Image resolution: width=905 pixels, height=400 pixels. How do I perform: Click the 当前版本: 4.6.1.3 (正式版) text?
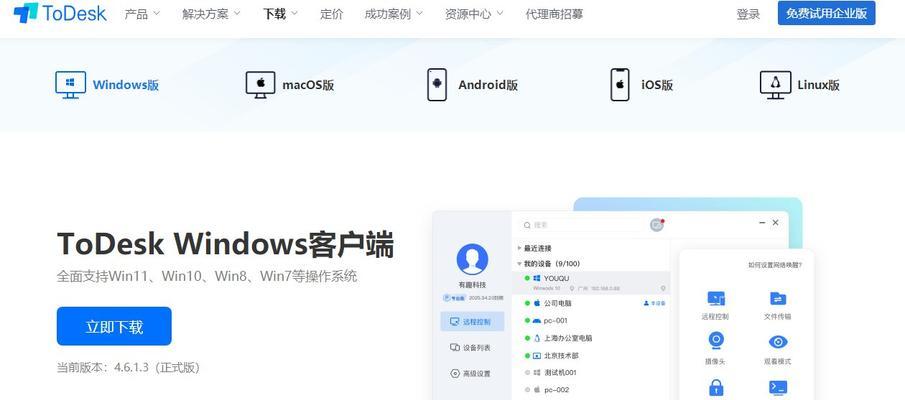tap(128, 368)
